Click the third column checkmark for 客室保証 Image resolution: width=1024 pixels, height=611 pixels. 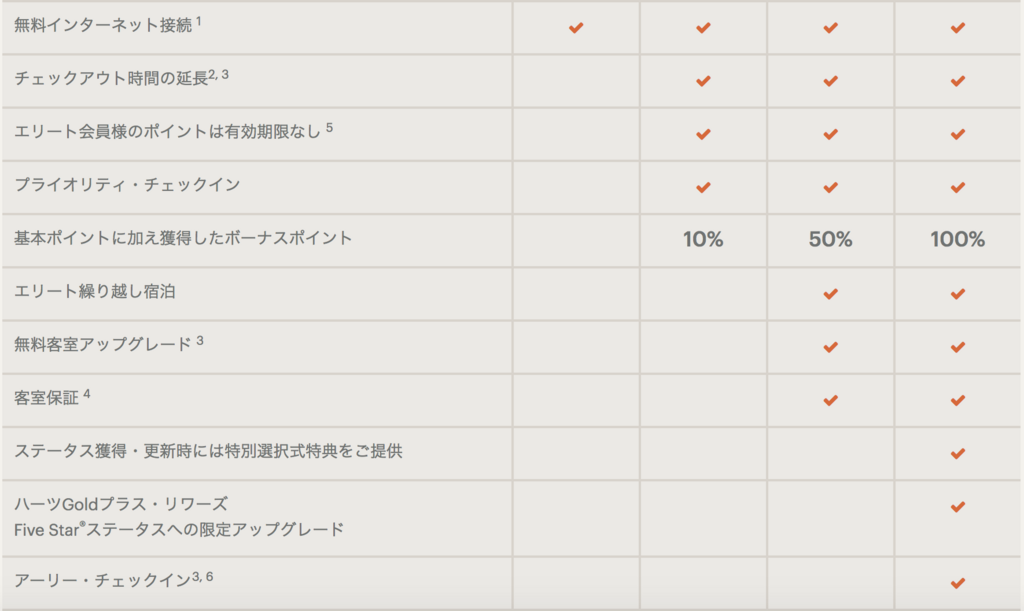(x=830, y=400)
